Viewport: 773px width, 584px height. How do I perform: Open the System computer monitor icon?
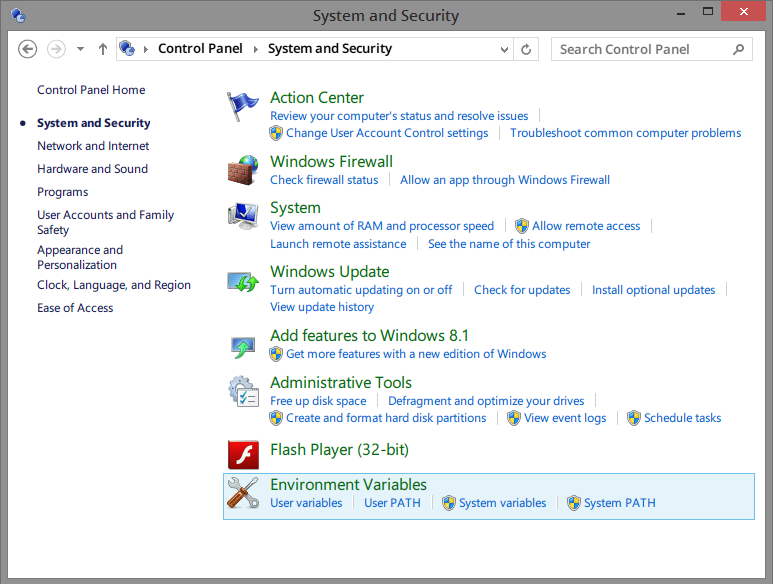[x=243, y=216]
